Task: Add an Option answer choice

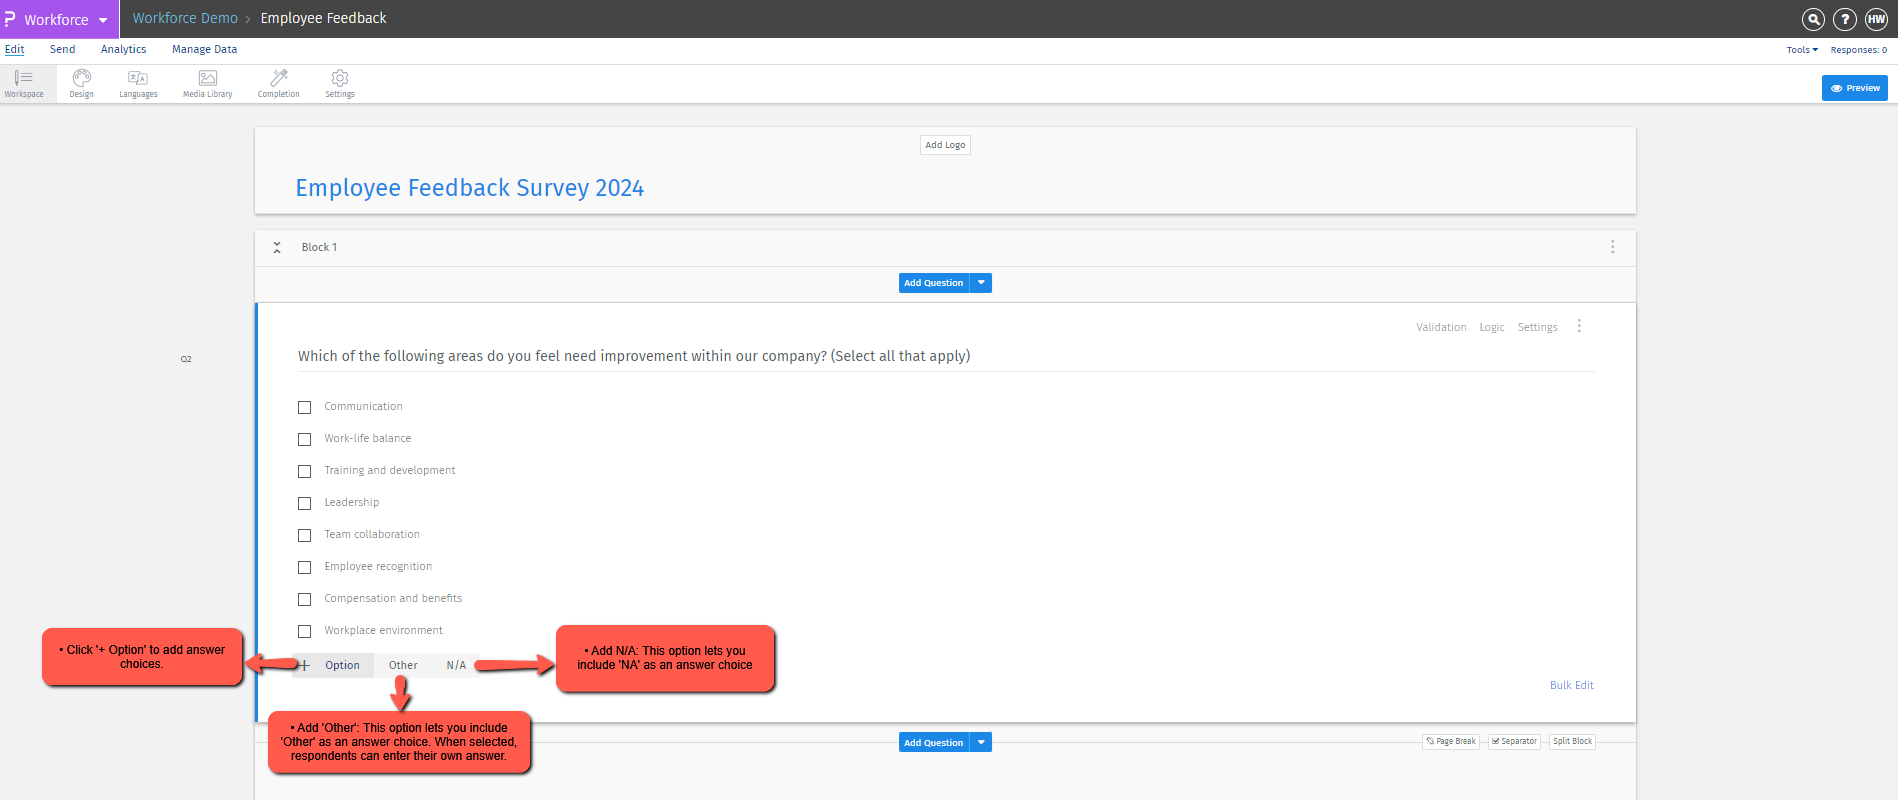Action: click(x=342, y=665)
